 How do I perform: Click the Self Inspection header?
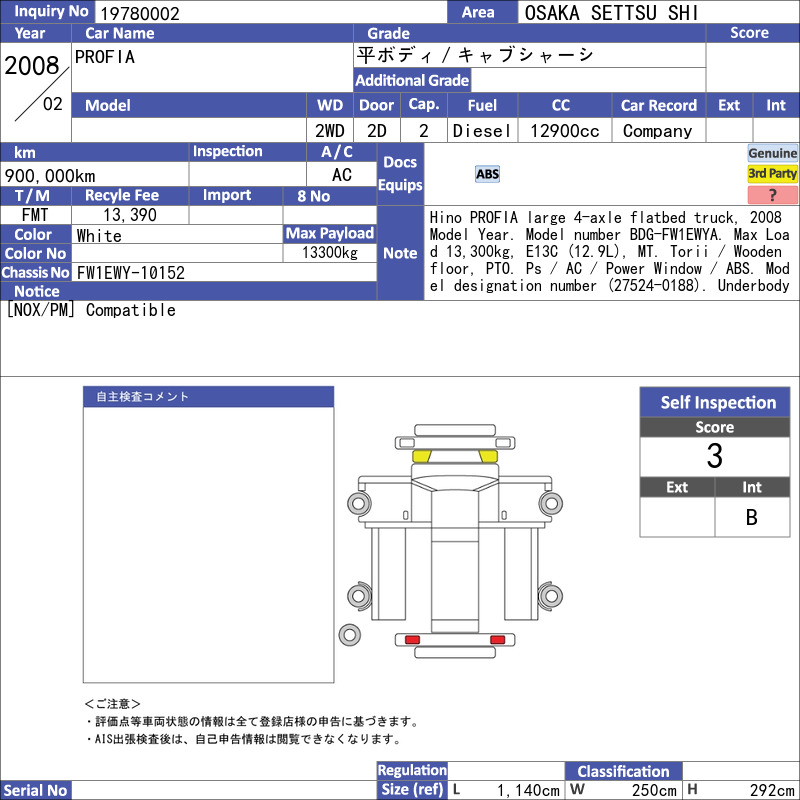(x=715, y=402)
